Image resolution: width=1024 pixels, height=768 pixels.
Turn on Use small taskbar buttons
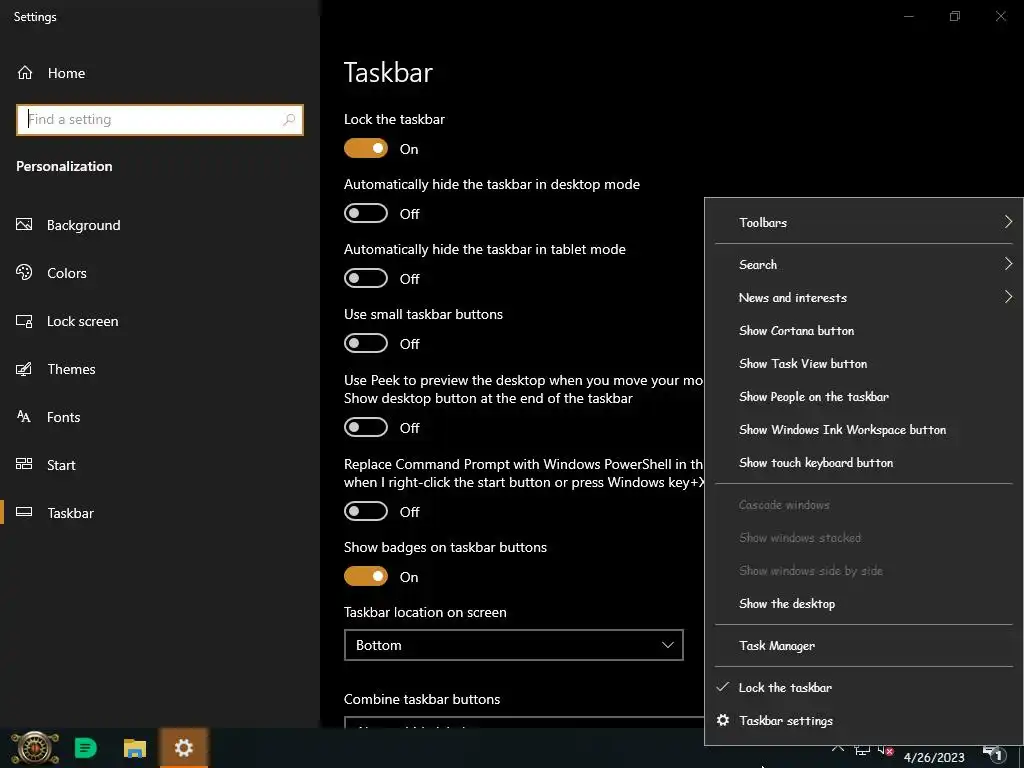366,343
